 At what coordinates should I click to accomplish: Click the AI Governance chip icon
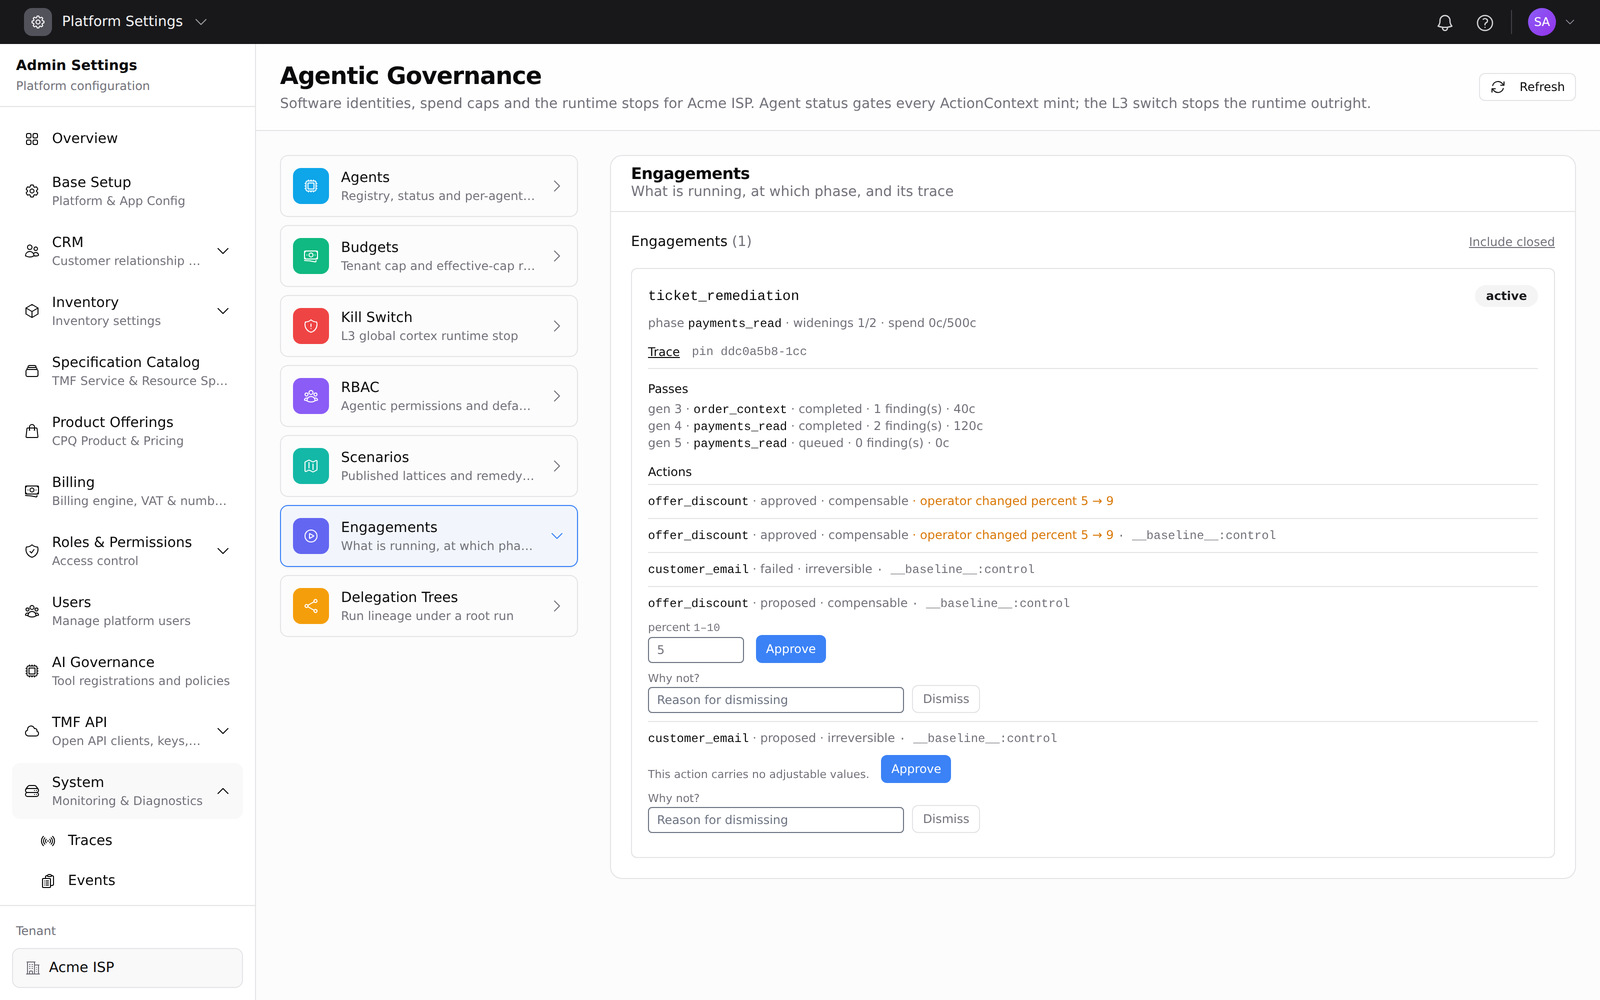click(32, 671)
